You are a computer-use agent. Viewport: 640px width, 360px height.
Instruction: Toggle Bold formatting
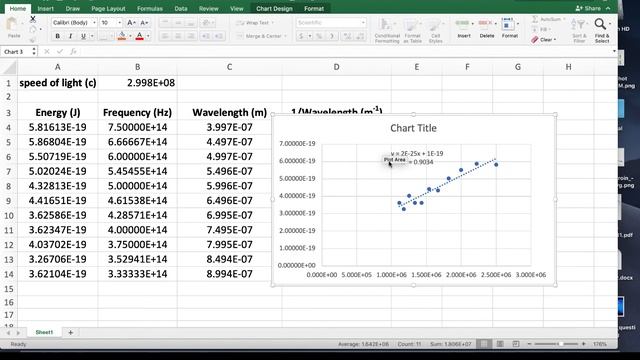pos(58,36)
